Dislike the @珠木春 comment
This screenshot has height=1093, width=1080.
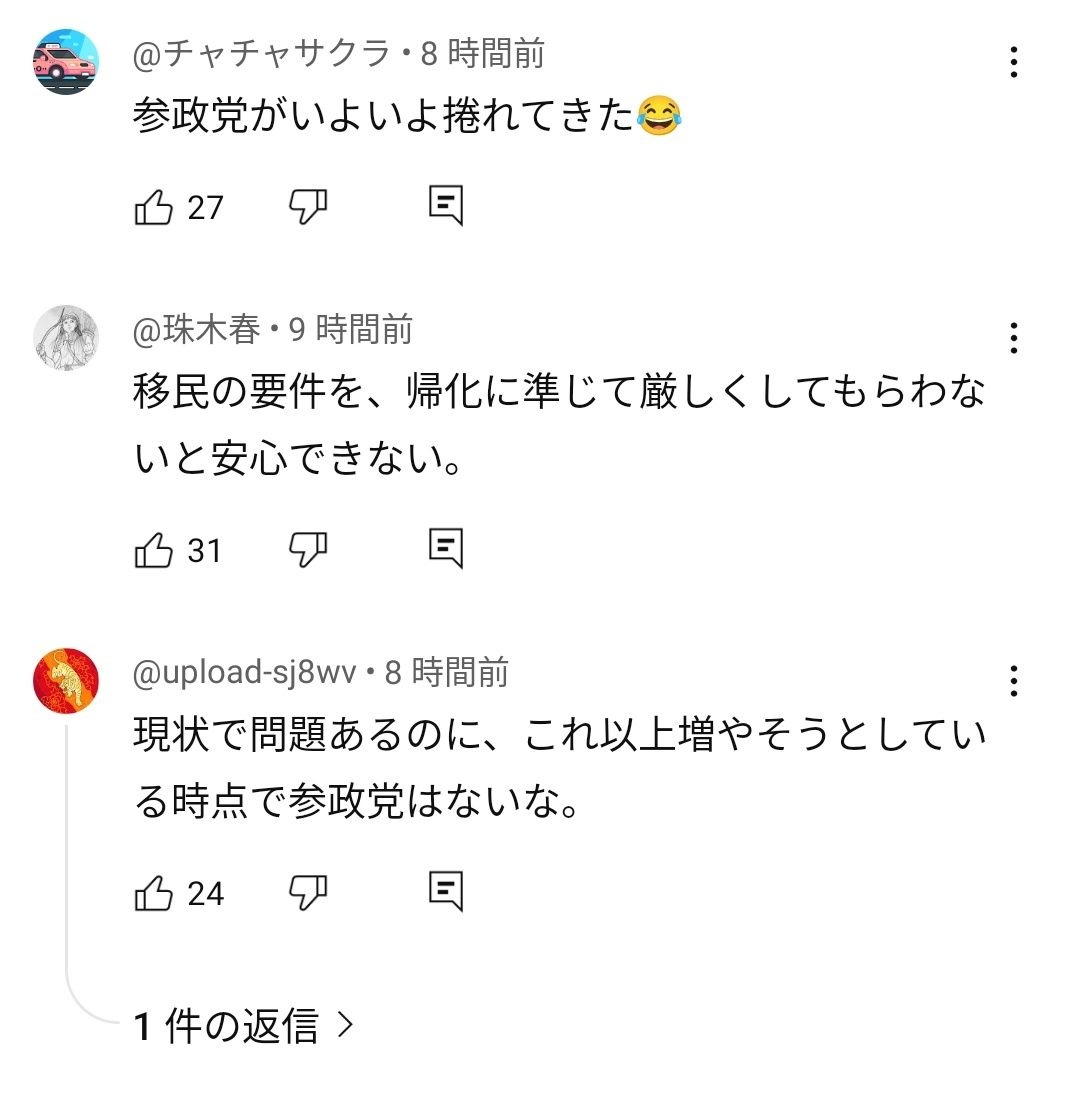(x=308, y=550)
